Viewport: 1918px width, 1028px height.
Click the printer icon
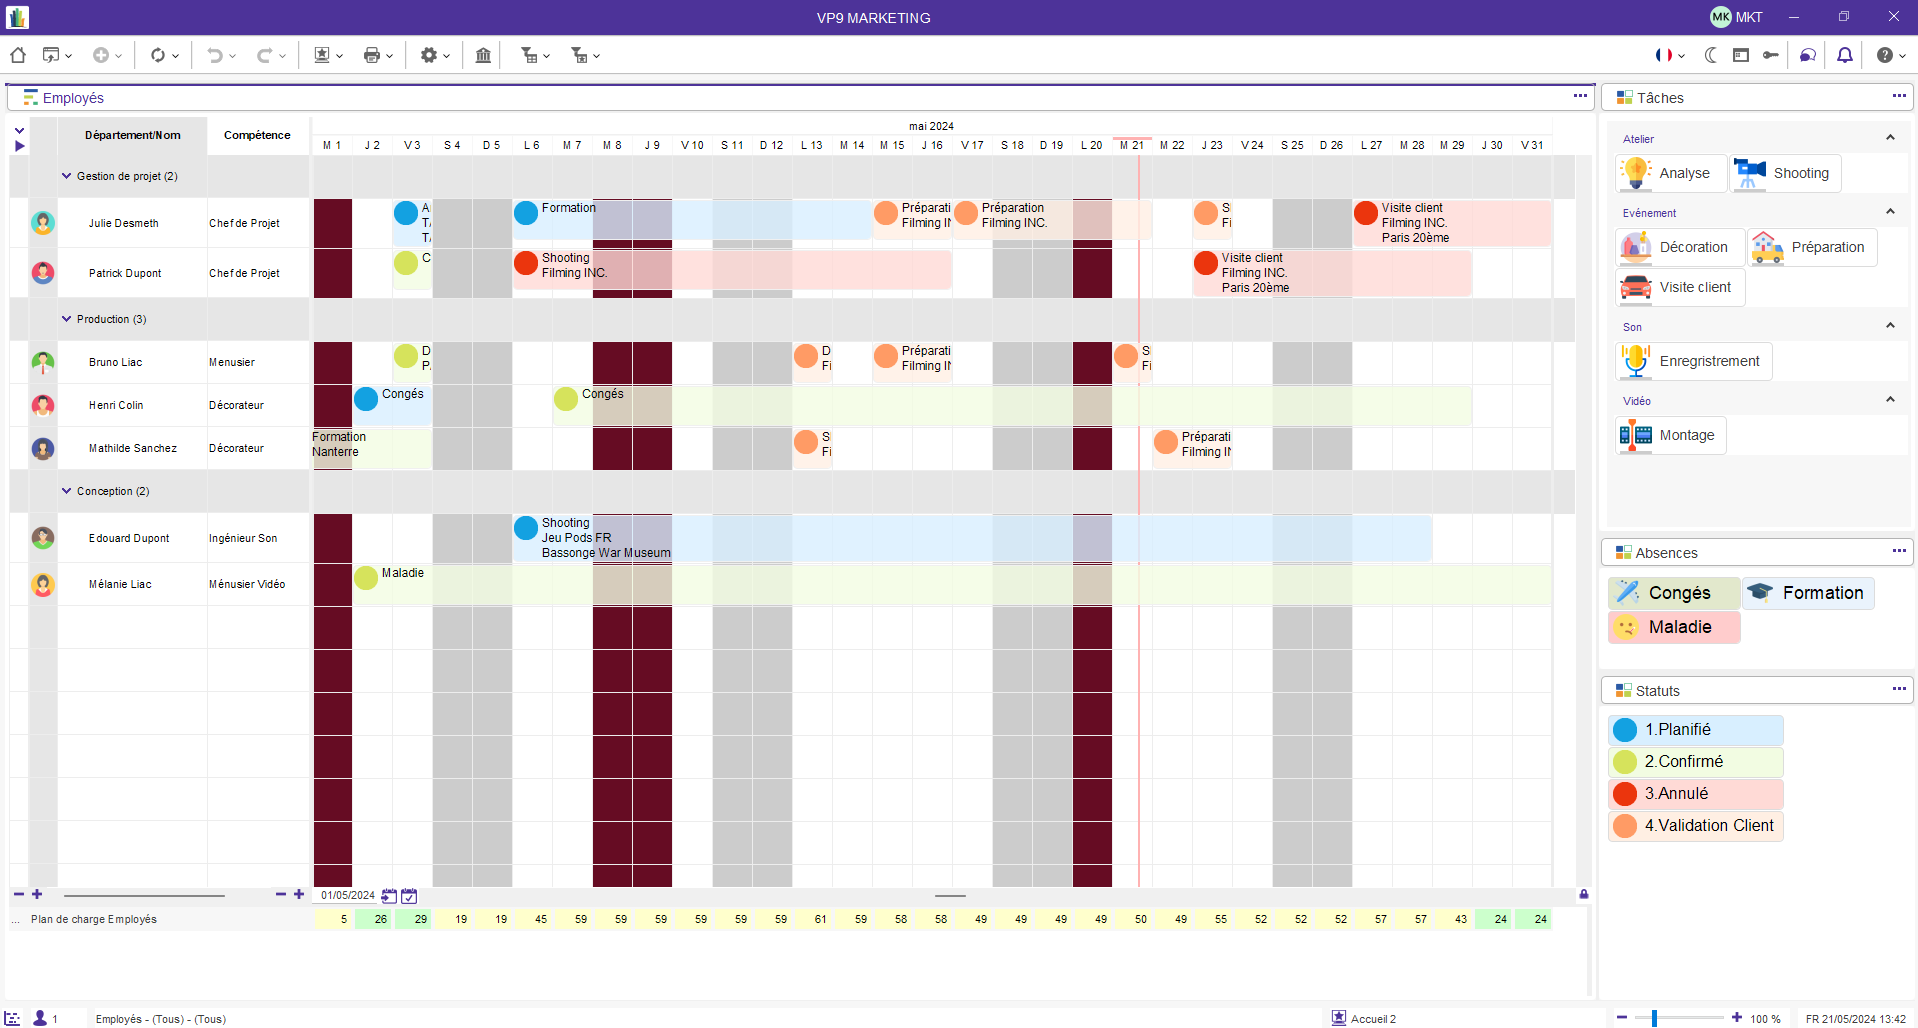click(372, 56)
